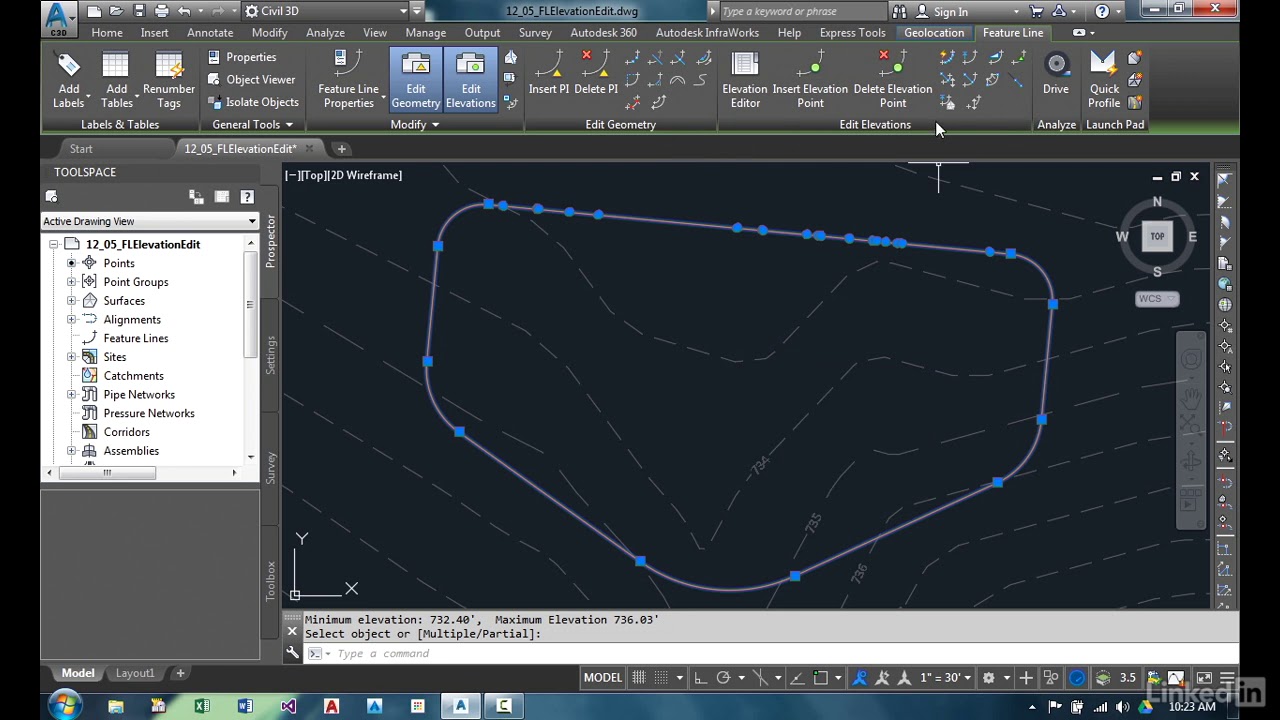Screen dimensions: 1280x720
Task: Select Catchments in Prospector tree
Action: 133,376
